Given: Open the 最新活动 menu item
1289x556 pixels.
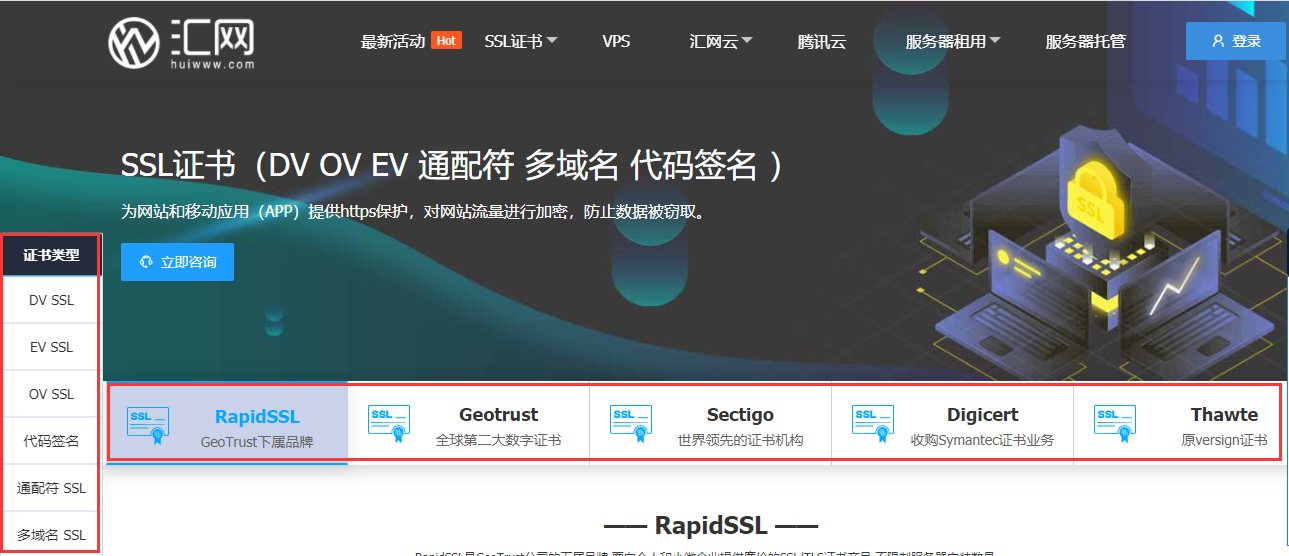Looking at the screenshot, I should pos(393,42).
